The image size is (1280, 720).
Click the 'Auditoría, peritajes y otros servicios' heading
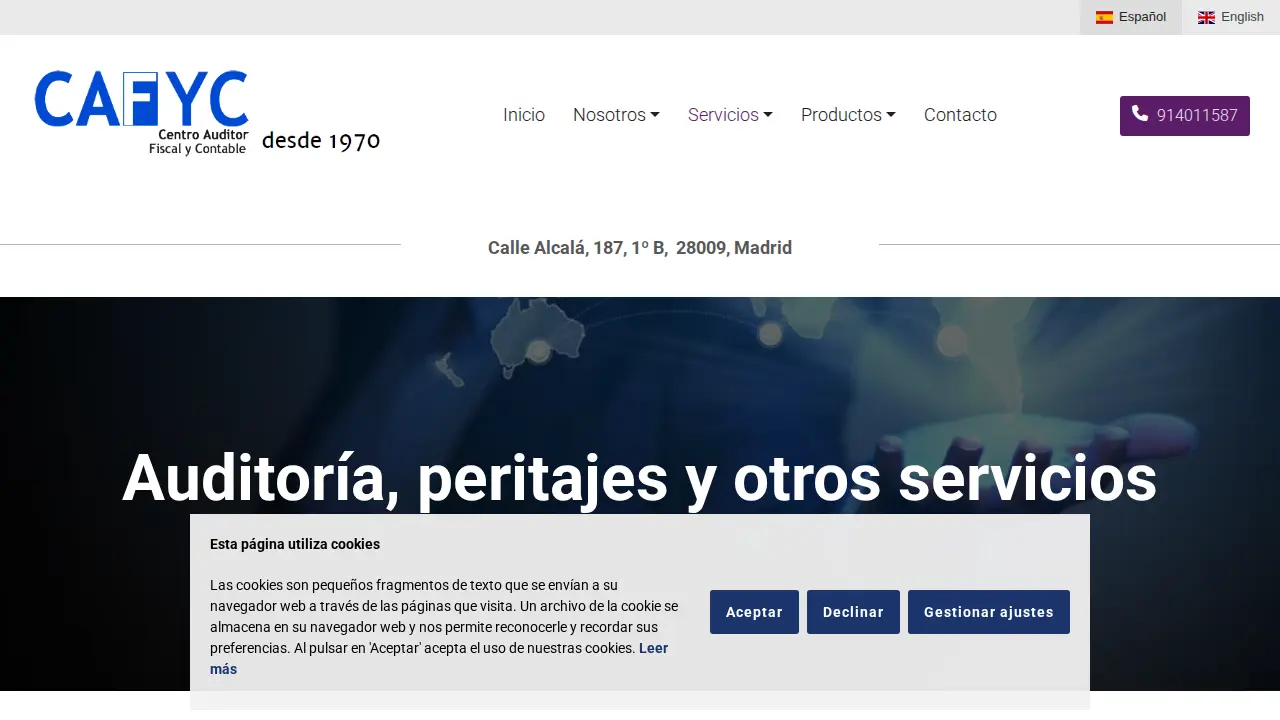640,478
